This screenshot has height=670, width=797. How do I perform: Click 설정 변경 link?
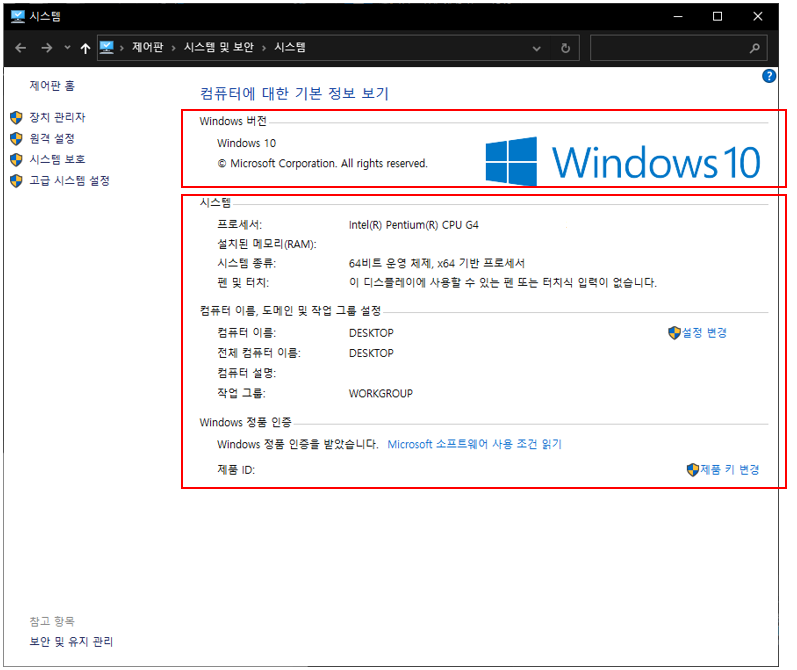(x=704, y=333)
